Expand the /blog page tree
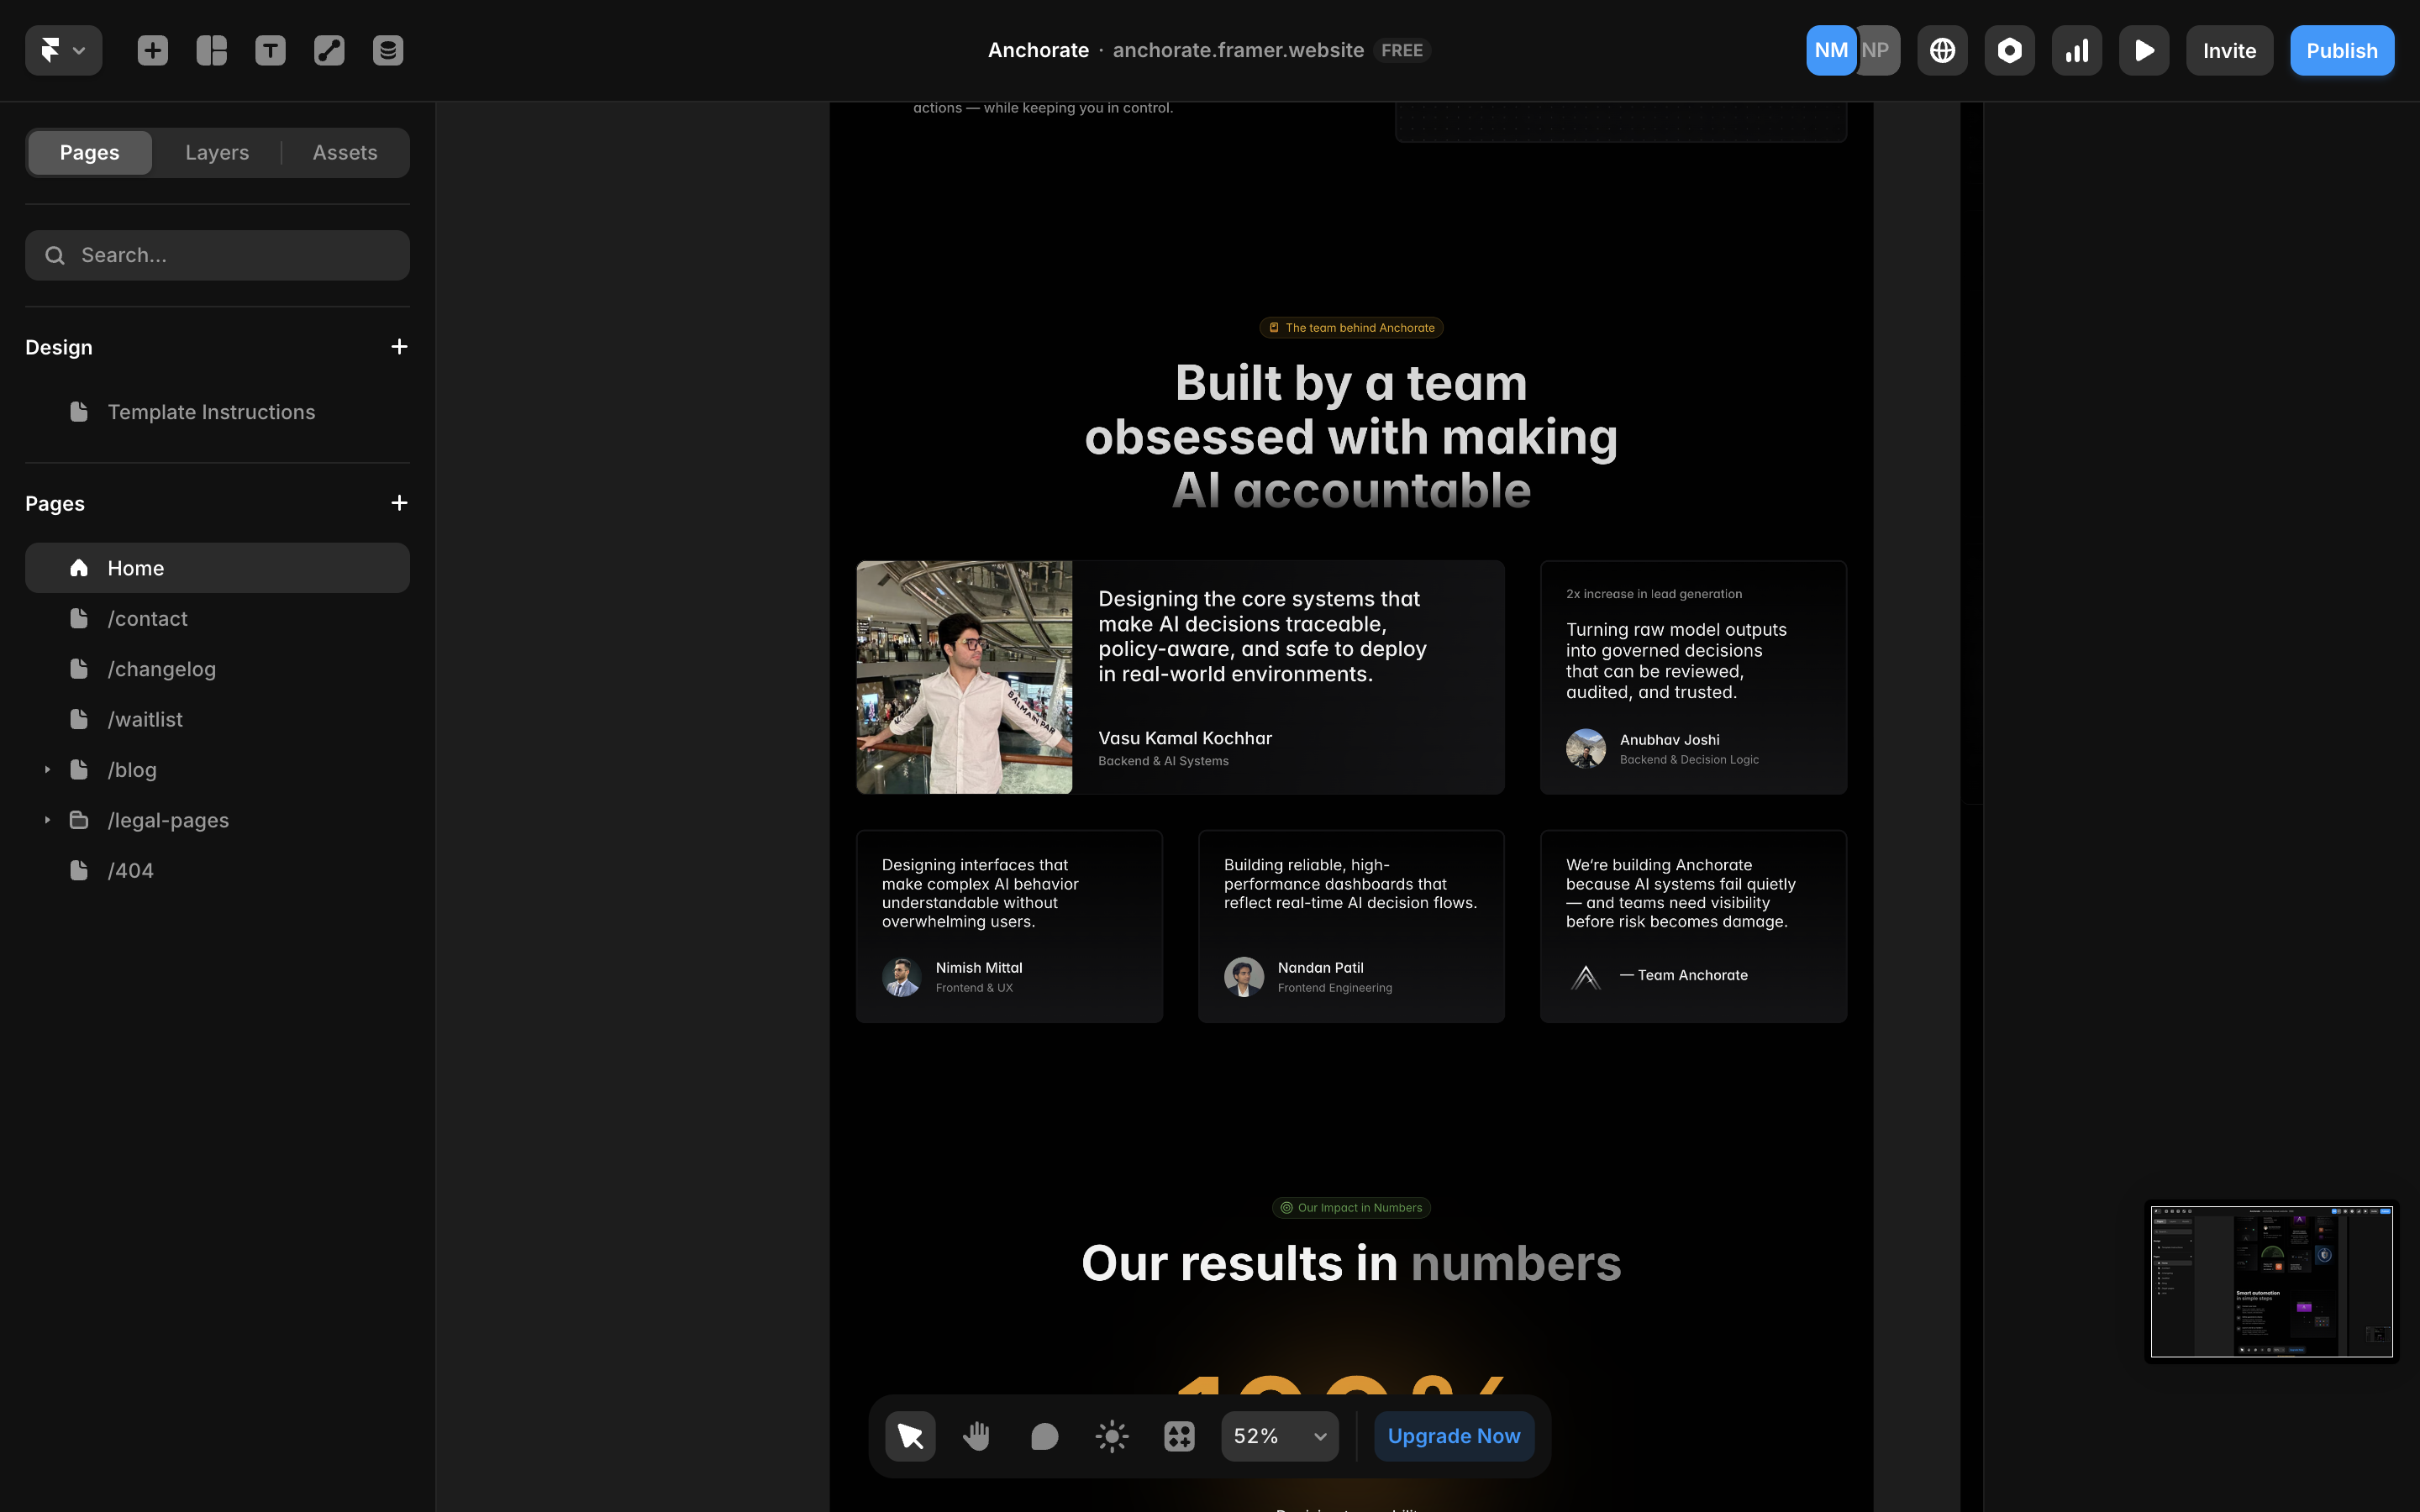The width and height of the screenshot is (2420, 1512). click(x=46, y=769)
